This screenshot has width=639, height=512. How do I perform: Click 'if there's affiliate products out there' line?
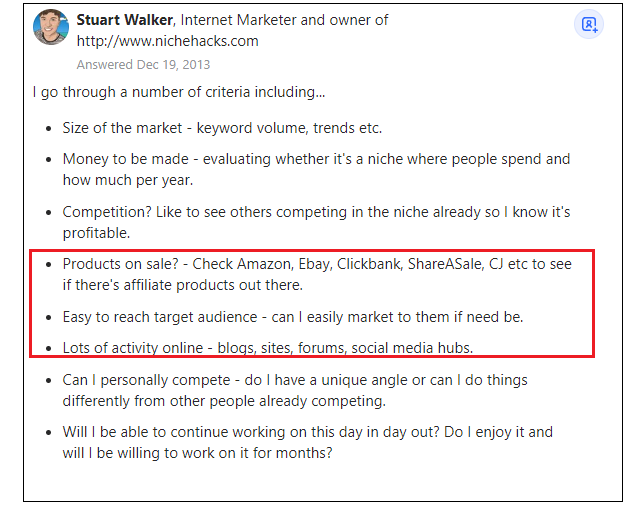pos(183,285)
